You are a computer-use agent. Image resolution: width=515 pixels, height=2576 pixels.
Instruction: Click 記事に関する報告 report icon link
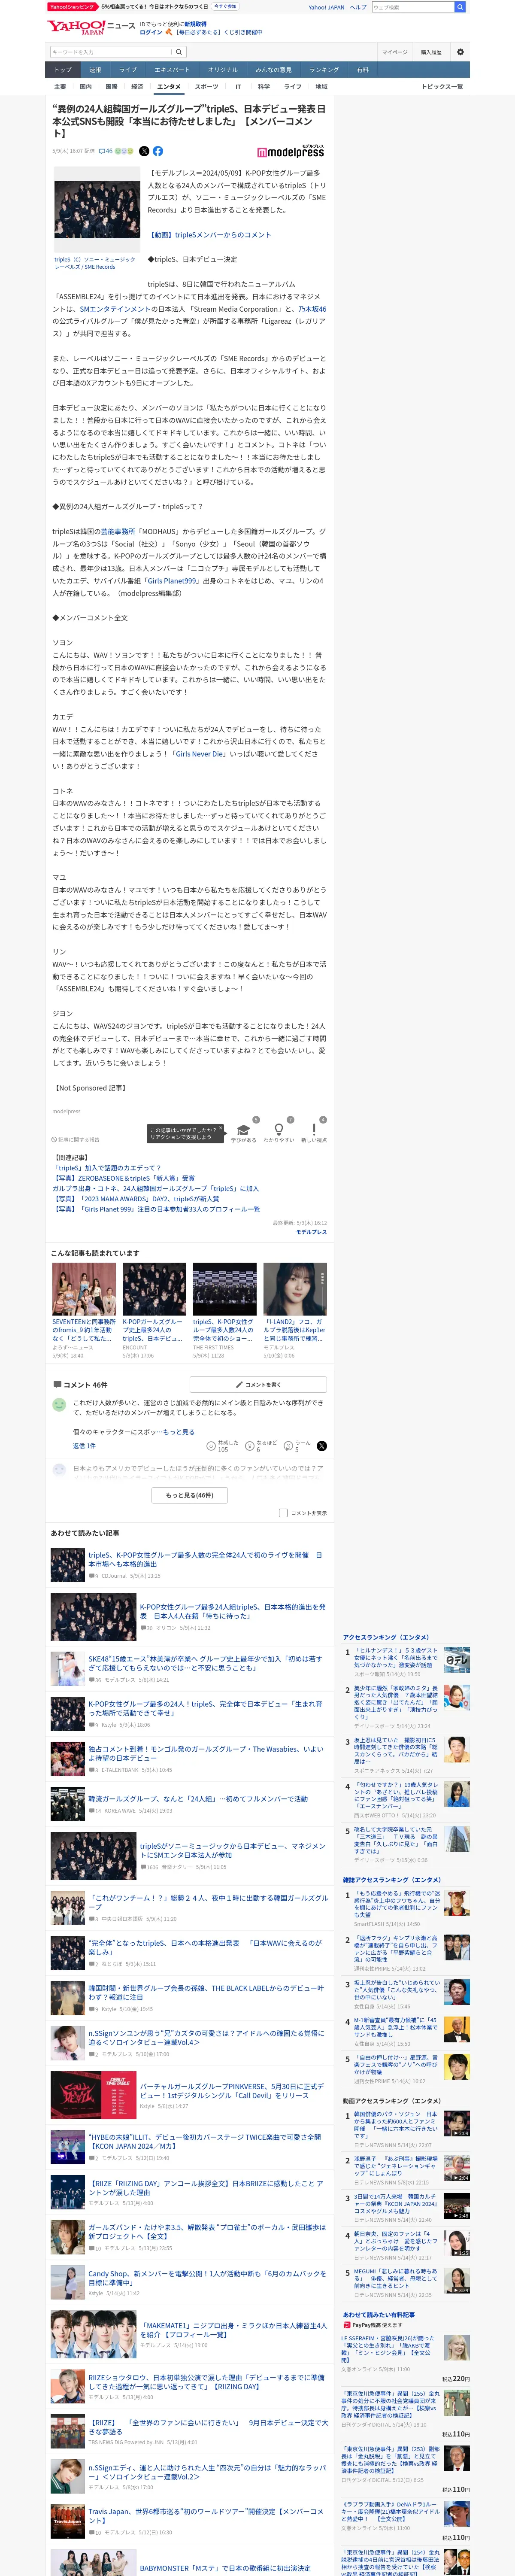coord(76,1139)
